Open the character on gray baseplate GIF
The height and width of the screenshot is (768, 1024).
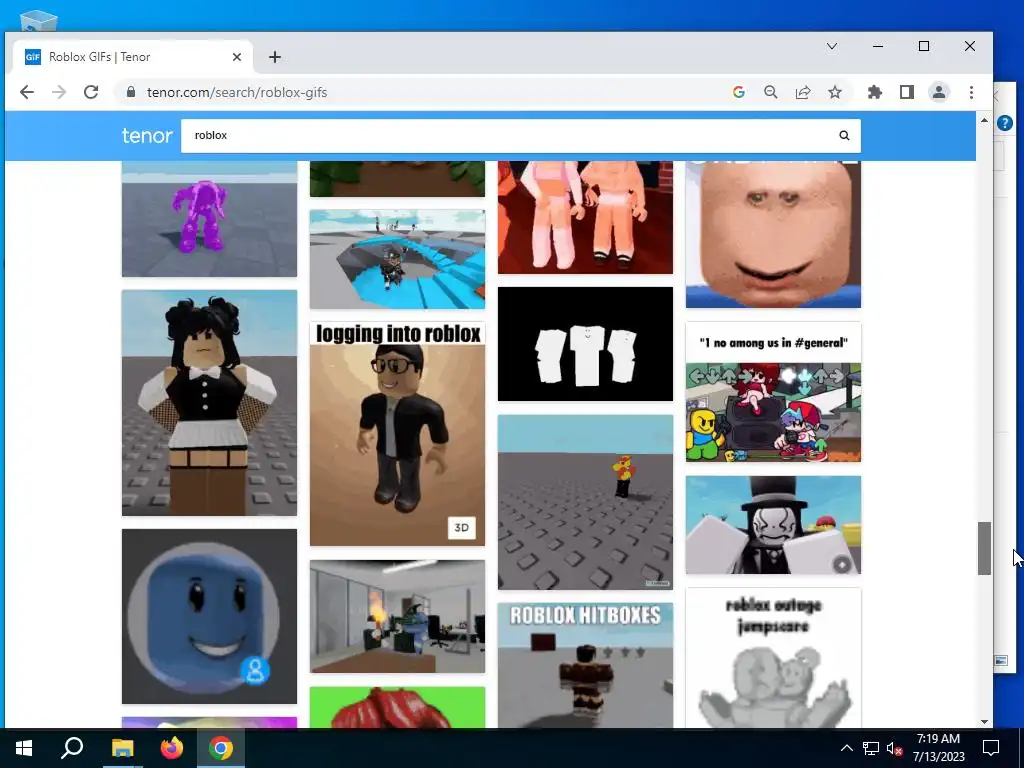585,502
